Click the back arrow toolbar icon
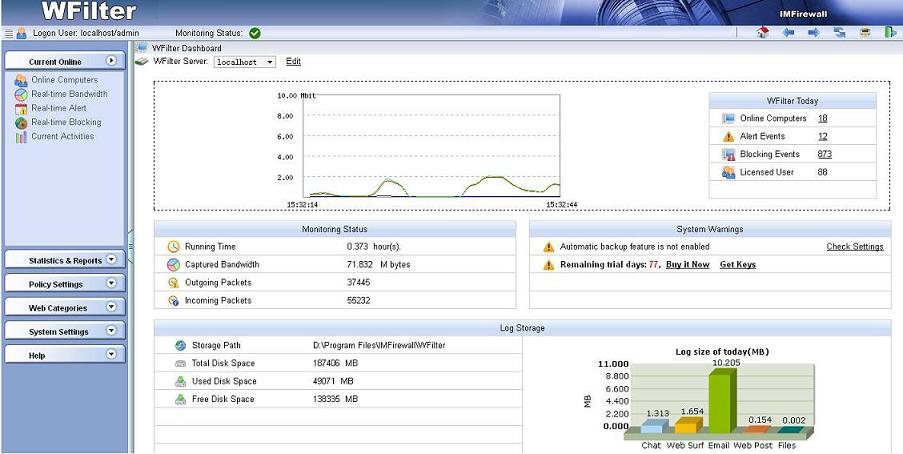Viewport: 903px width, 454px height. point(788,33)
